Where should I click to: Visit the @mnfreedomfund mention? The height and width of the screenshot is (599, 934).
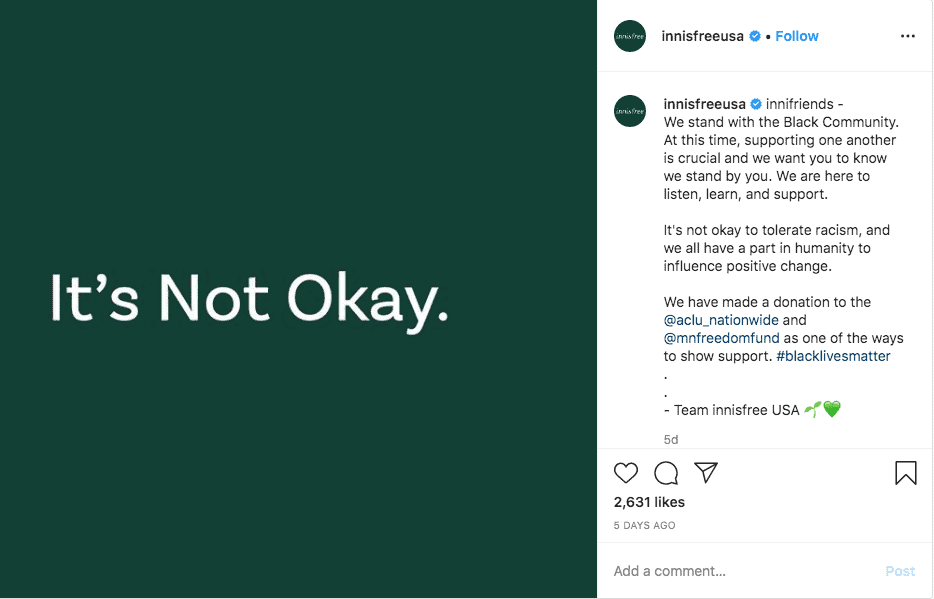721,338
